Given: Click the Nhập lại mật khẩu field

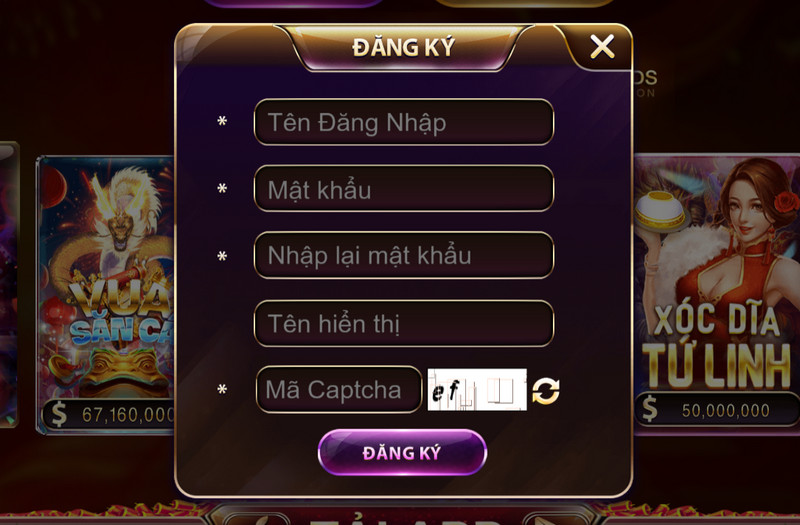Looking at the screenshot, I should [404, 255].
